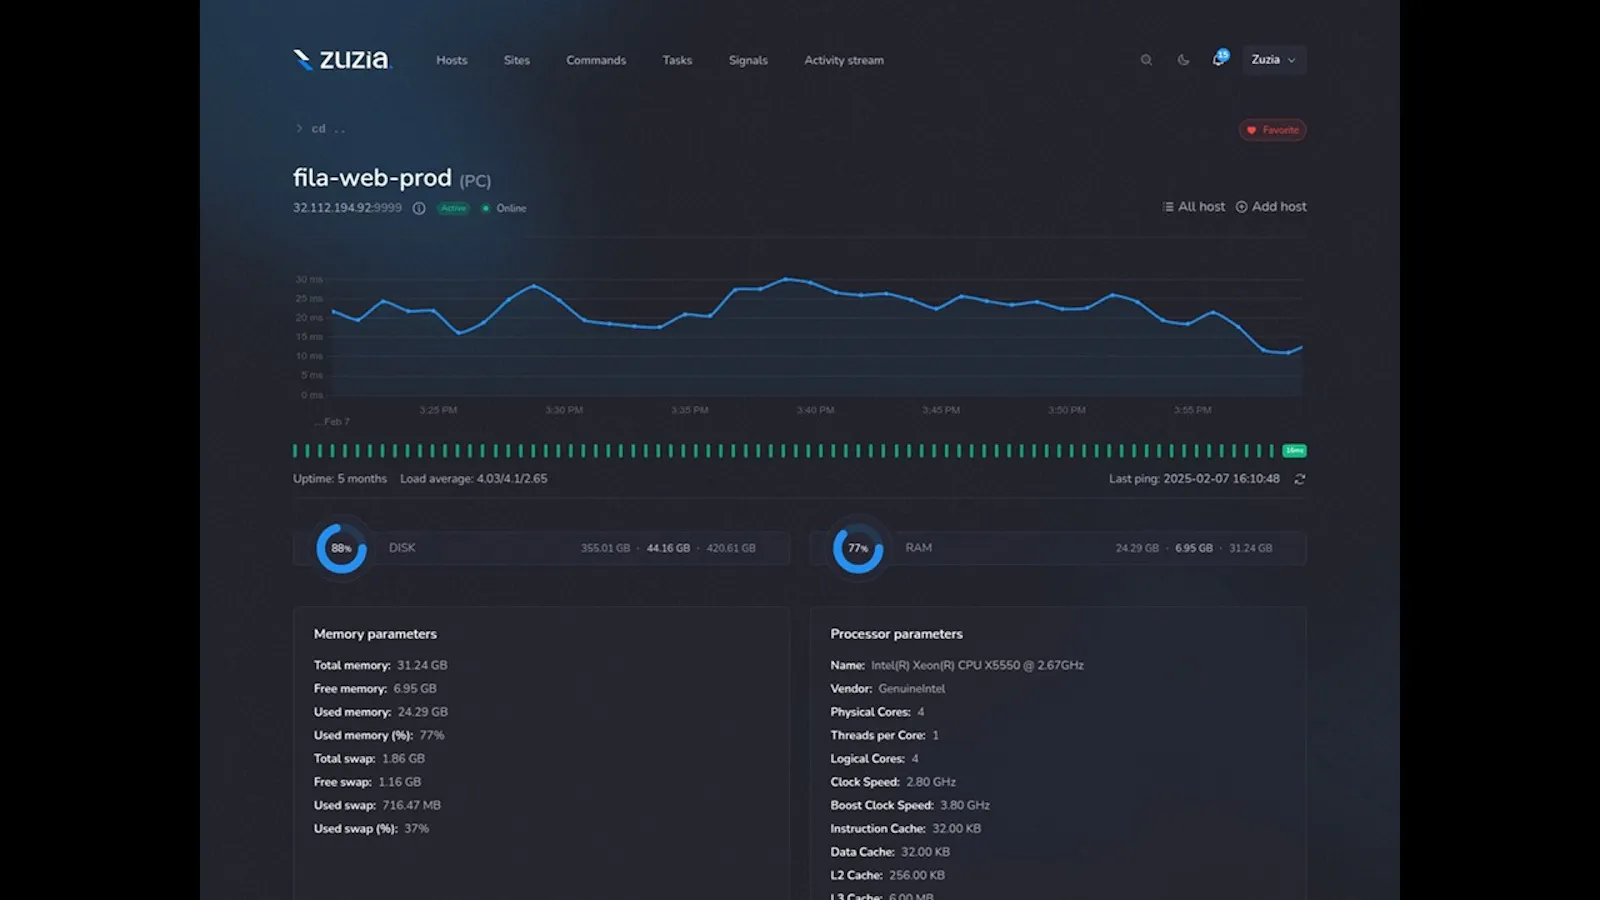
Task: Open the Sites menu
Action: [517, 60]
